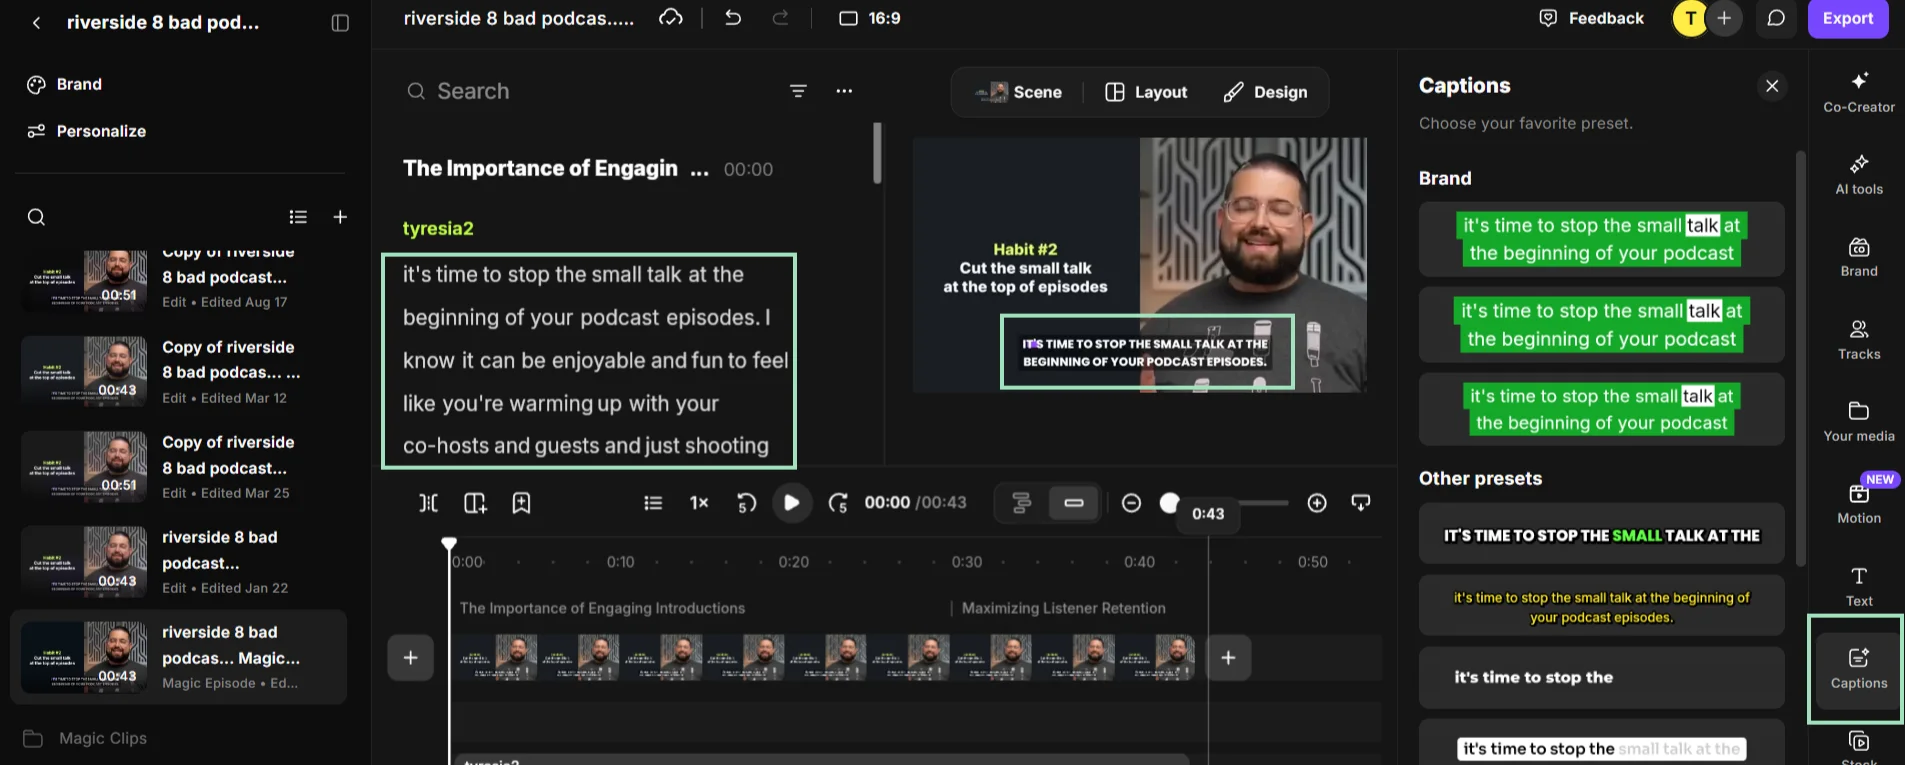
Task: Pick the bold "it's time to stop the" preset
Action: click(x=1601, y=677)
